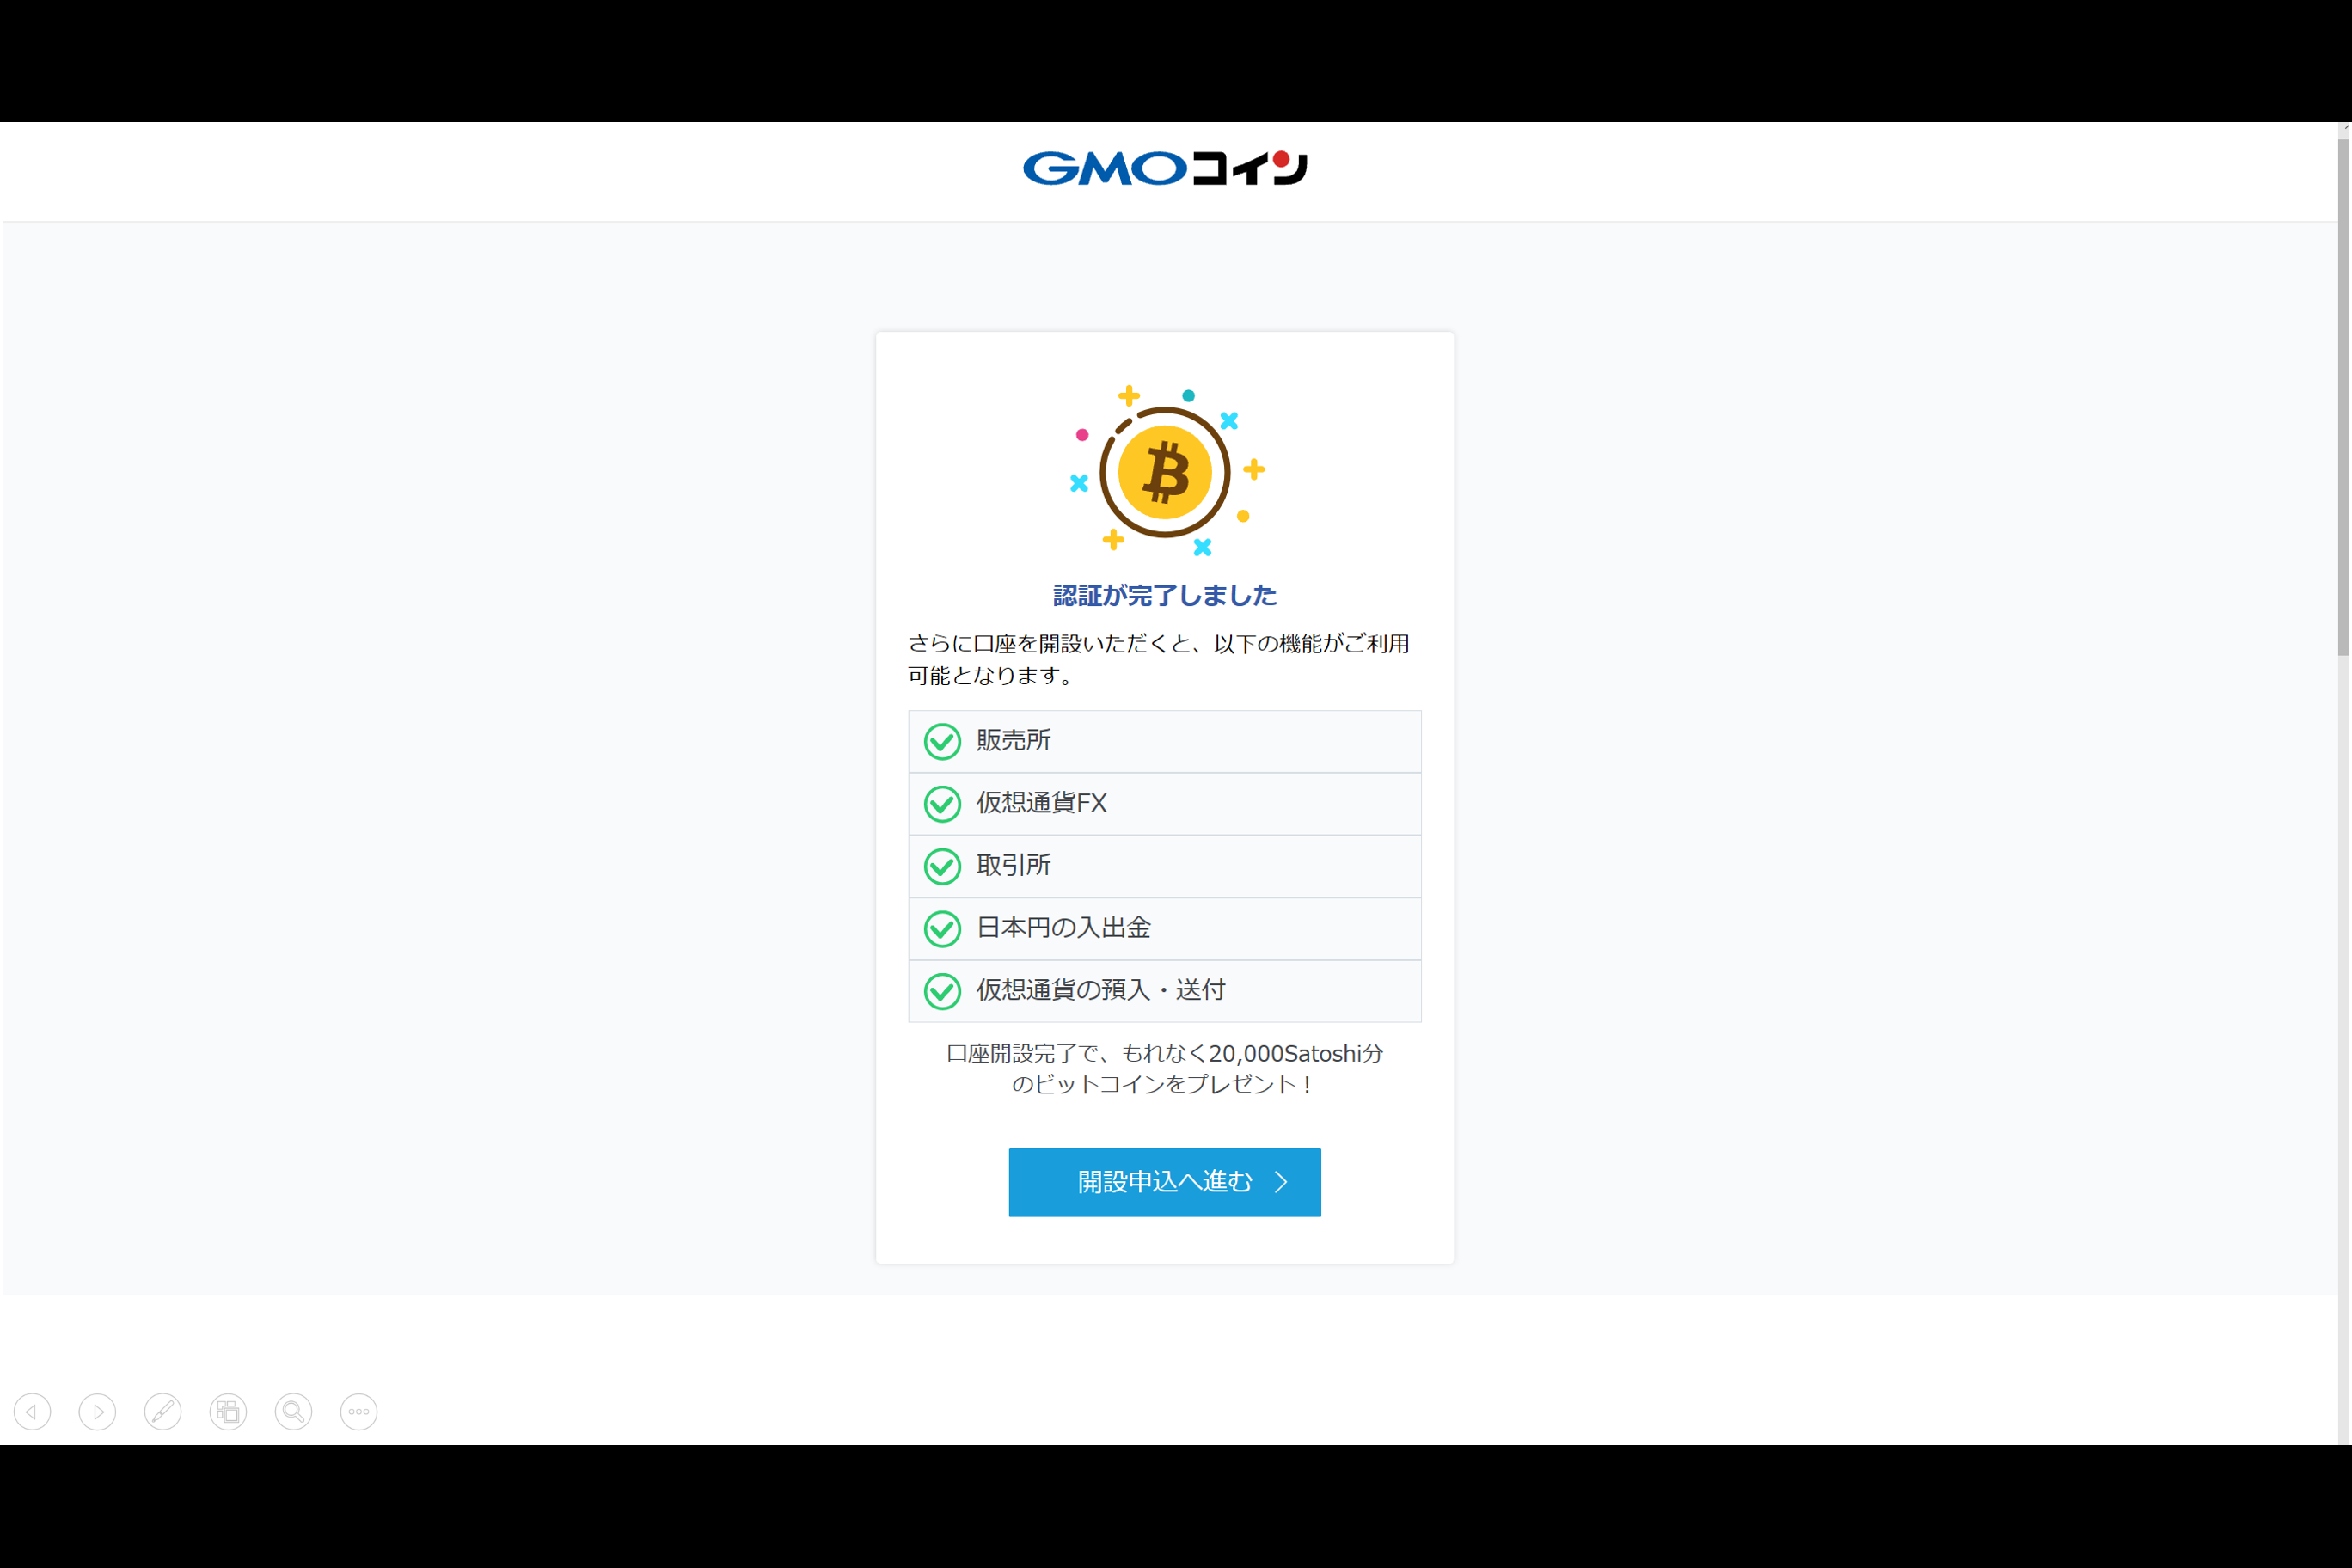Image resolution: width=2352 pixels, height=1568 pixels.
Task: Go to previous slide with left arrow control
Action: click(32, 1411)
